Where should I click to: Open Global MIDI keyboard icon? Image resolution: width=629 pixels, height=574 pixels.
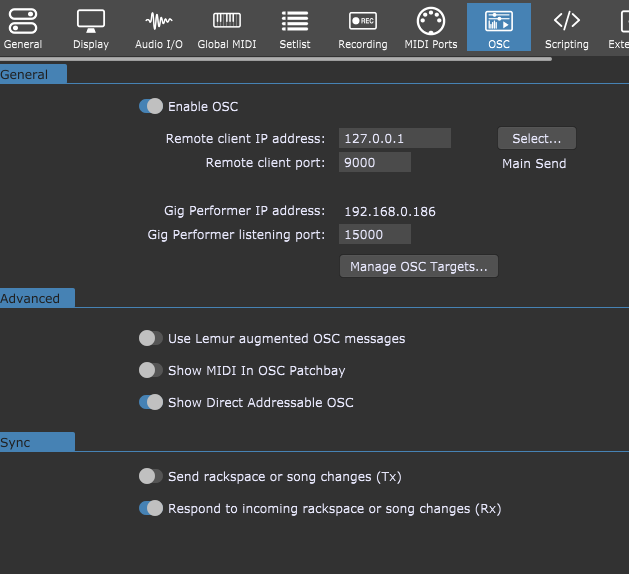(226, 20)
